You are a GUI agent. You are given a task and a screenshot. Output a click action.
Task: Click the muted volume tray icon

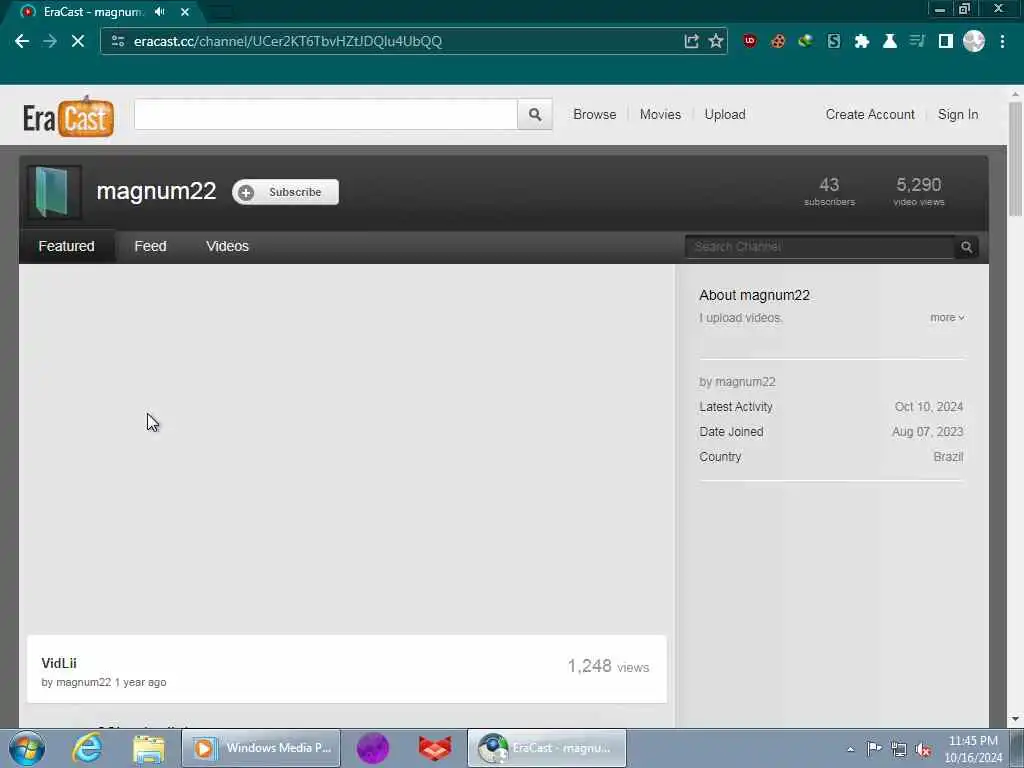923,749
